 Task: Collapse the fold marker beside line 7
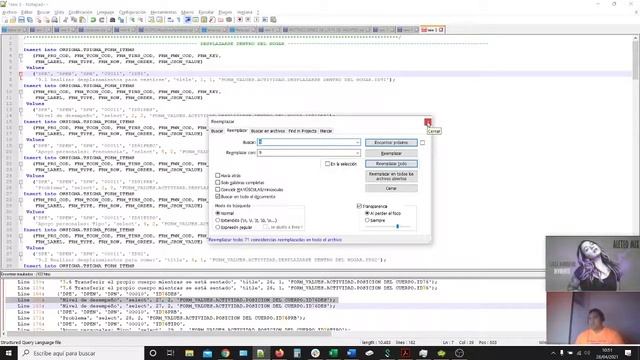21,75
